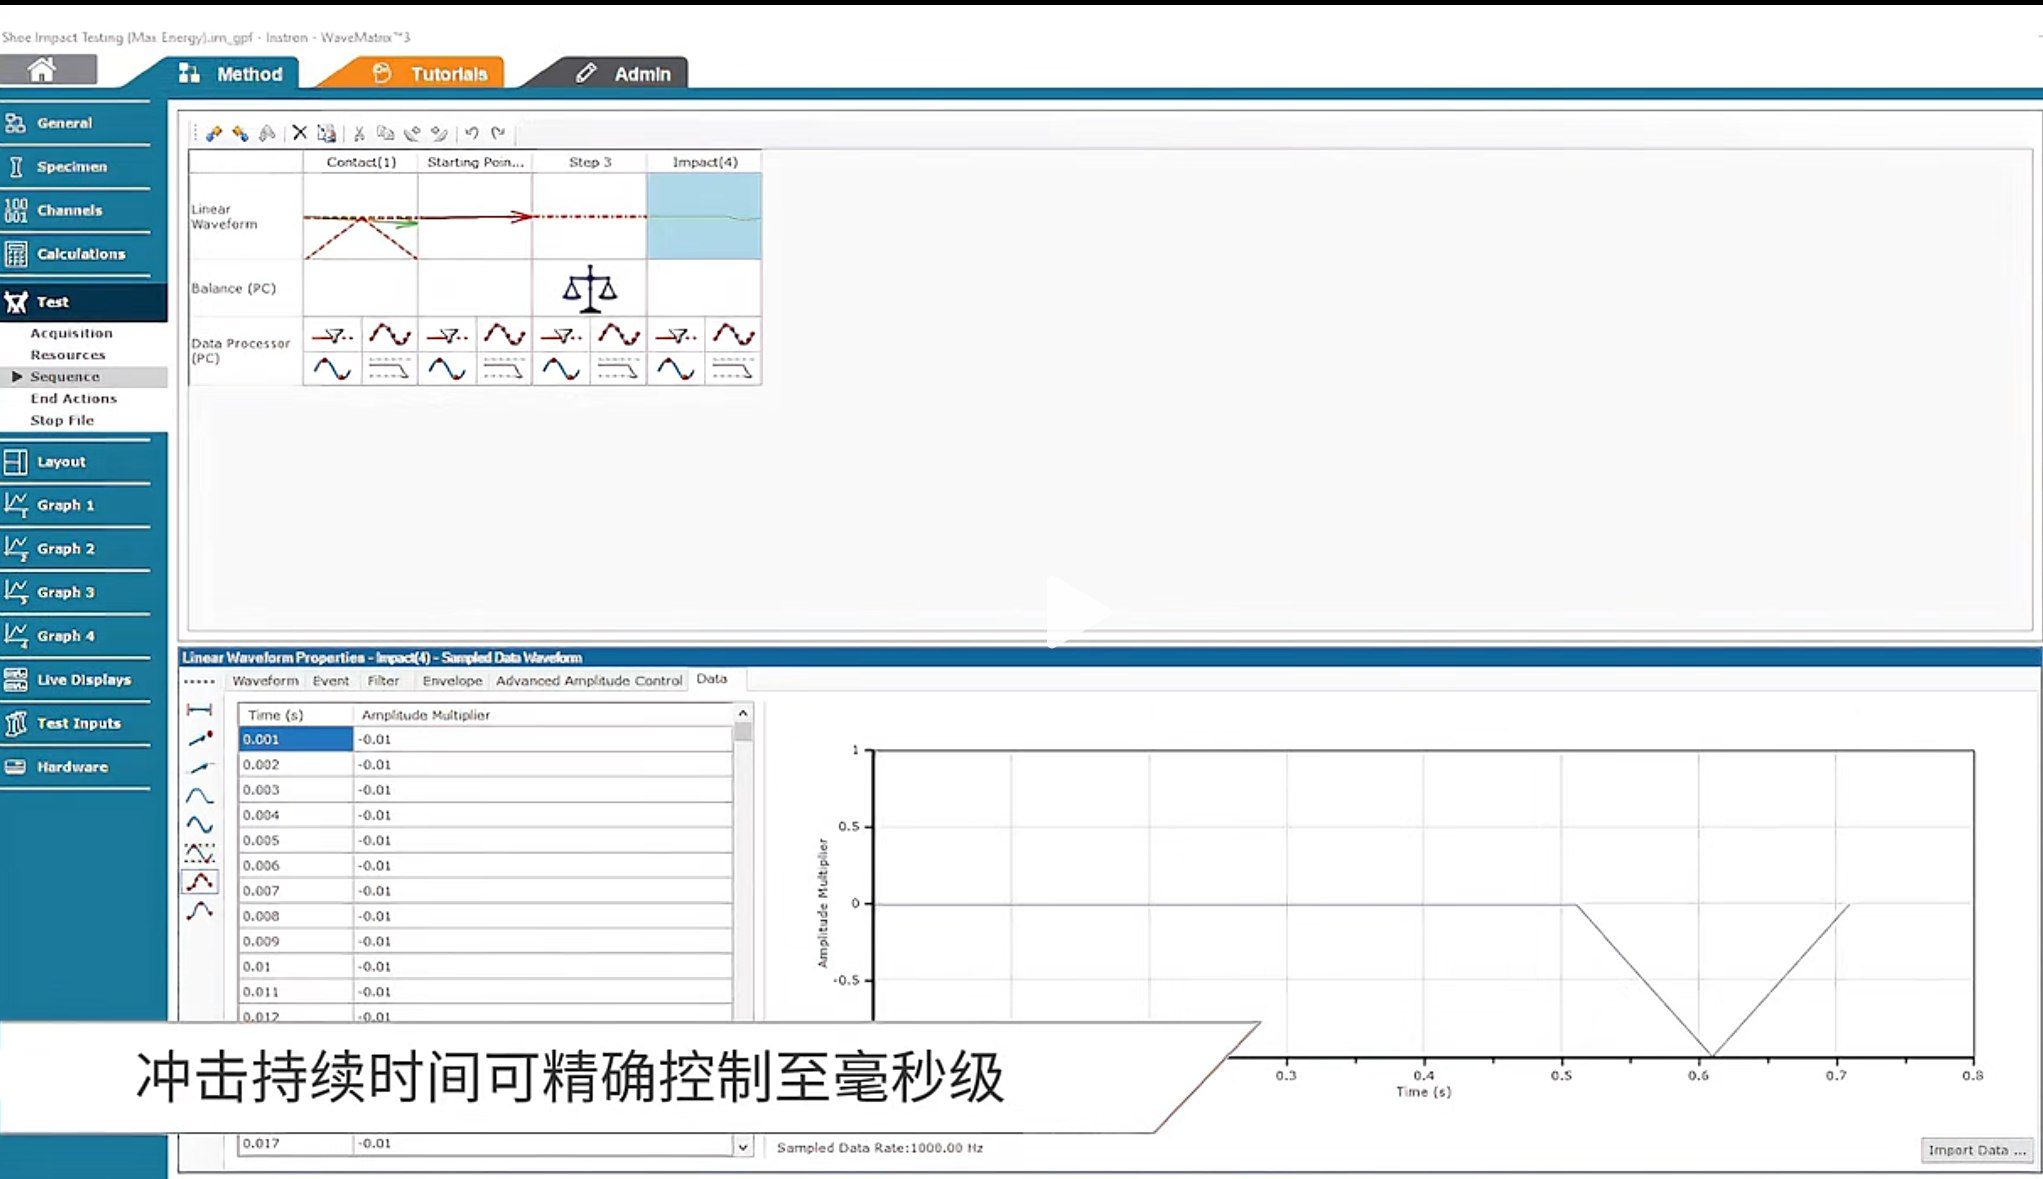Screen dimensions: 2043x1179
Task: Select the sampled data waveform icon
Action: 200,882
